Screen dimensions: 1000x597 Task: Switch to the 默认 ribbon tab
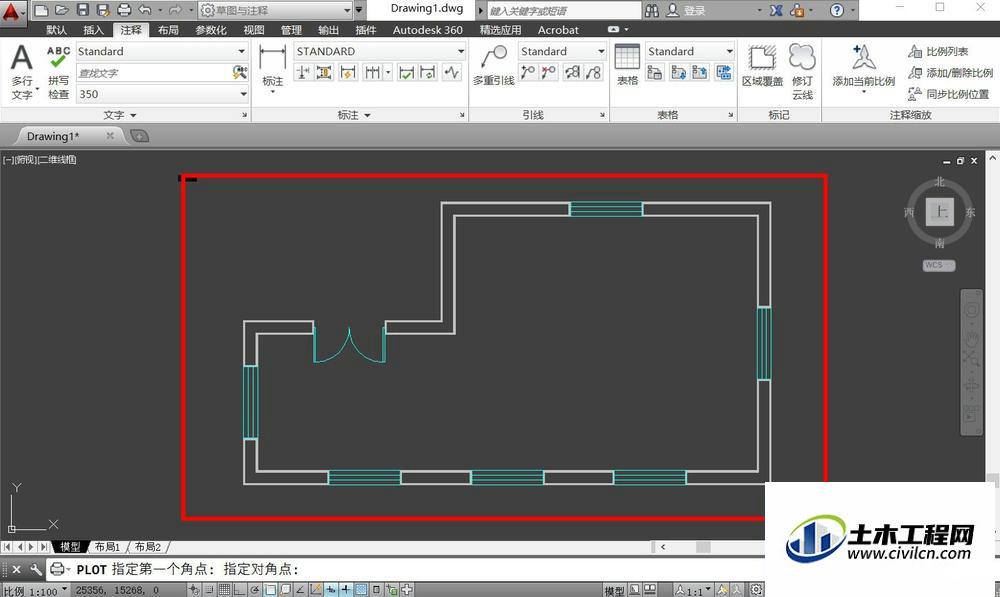point(56,30)
